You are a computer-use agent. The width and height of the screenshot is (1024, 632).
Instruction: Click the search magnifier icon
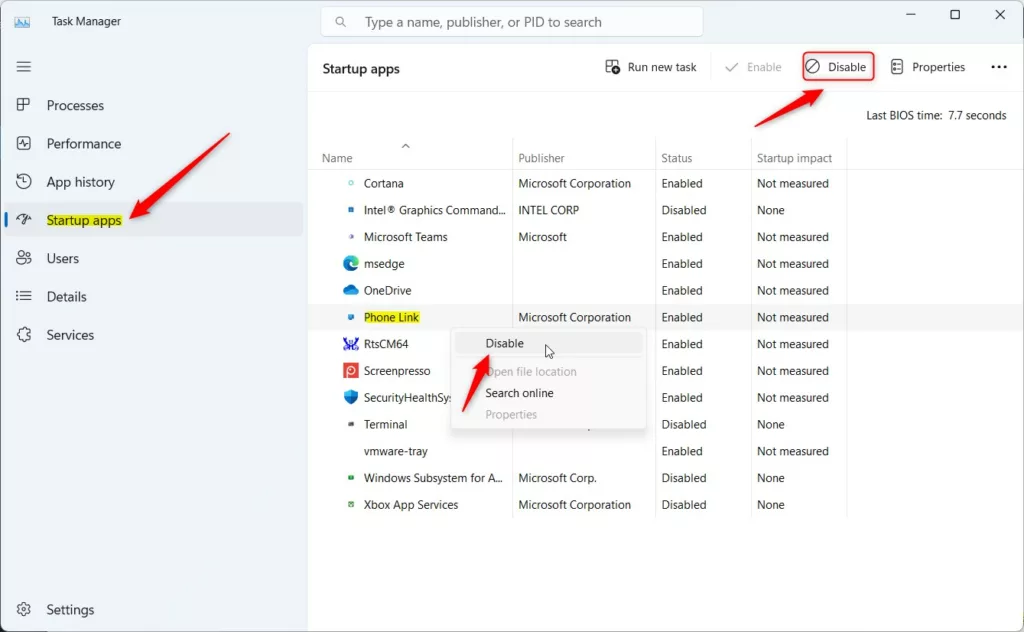tap(340, 22)
